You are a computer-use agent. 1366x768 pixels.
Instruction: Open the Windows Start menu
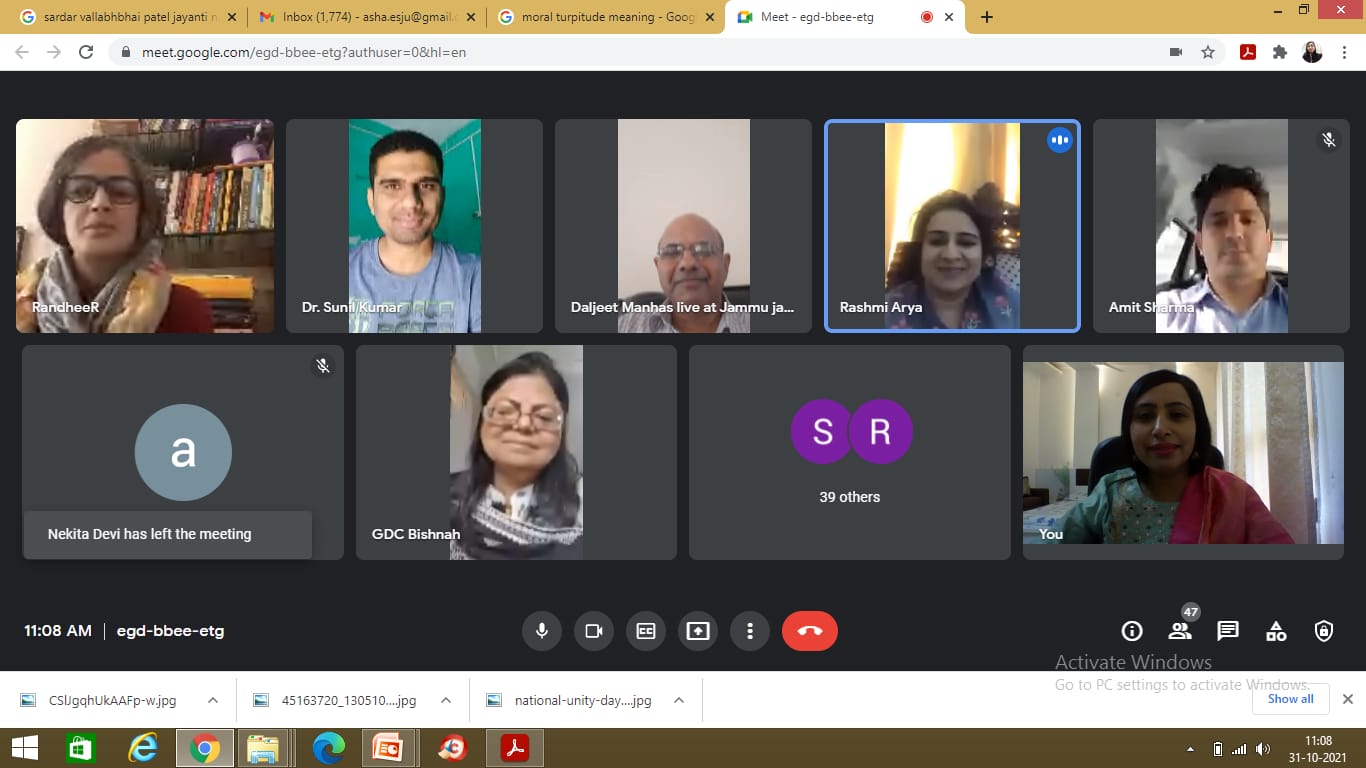(x=25, y=748)
